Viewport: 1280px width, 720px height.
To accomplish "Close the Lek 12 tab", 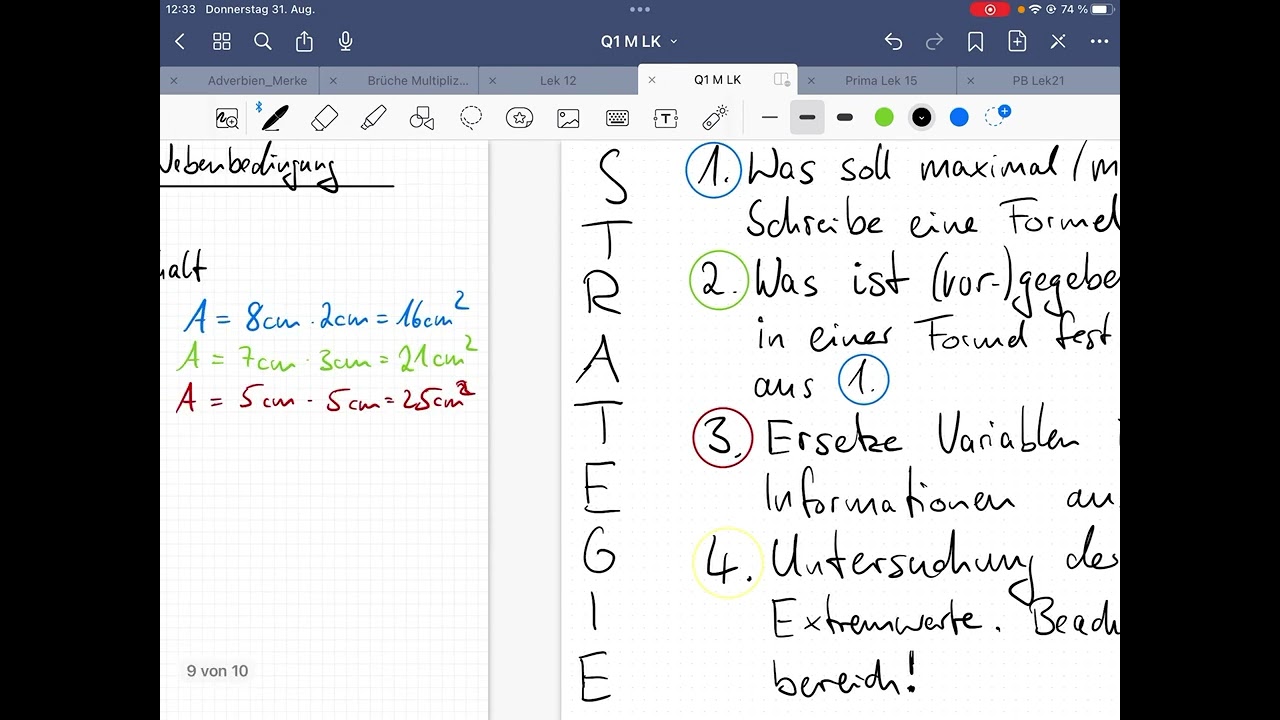I will [x=492, y=80].
